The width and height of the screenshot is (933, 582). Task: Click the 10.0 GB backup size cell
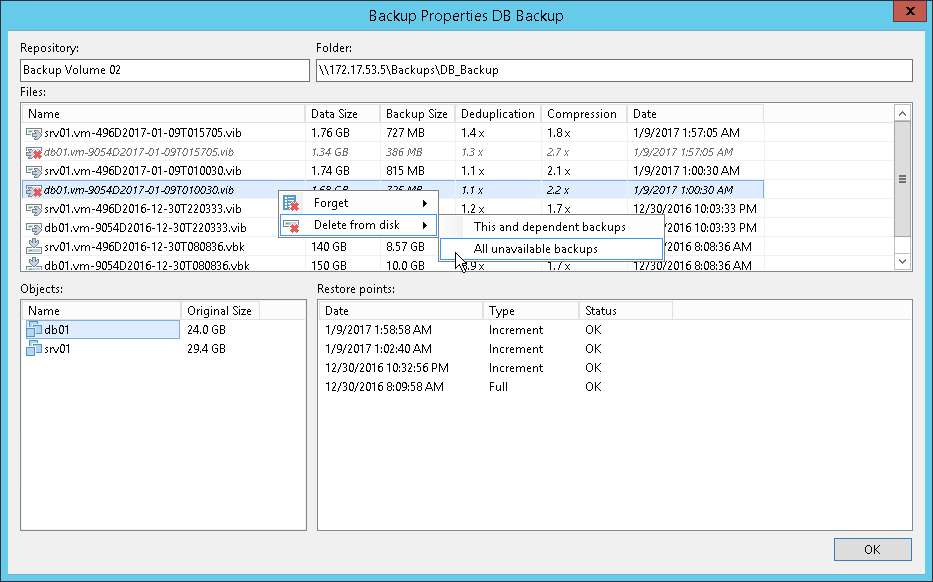[x=405, y=265]
